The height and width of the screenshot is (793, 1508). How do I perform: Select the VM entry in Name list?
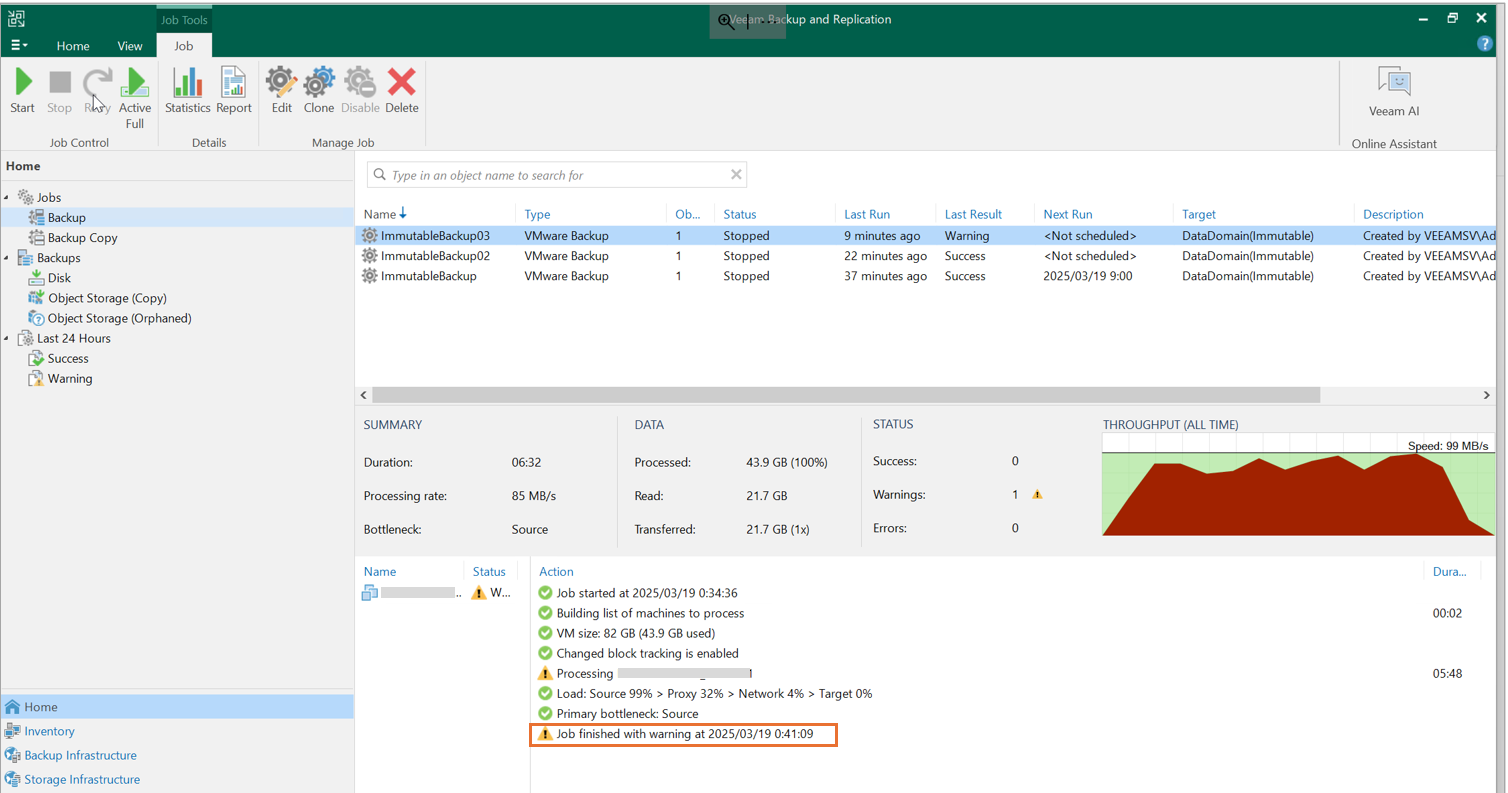click(411, 593)
